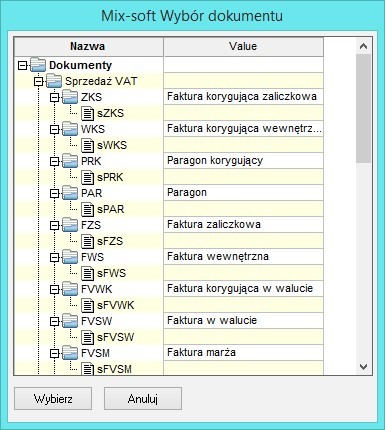The width and height of the screenshot is (385, 430).
Task: Click the FZS folder icon
Action: (70, 225)
